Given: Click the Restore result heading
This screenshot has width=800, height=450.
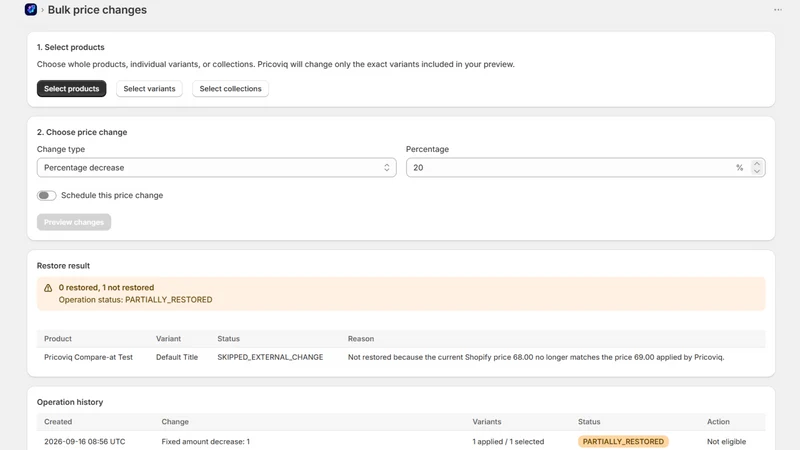Looking at the screenshot, I should [63, 266].
